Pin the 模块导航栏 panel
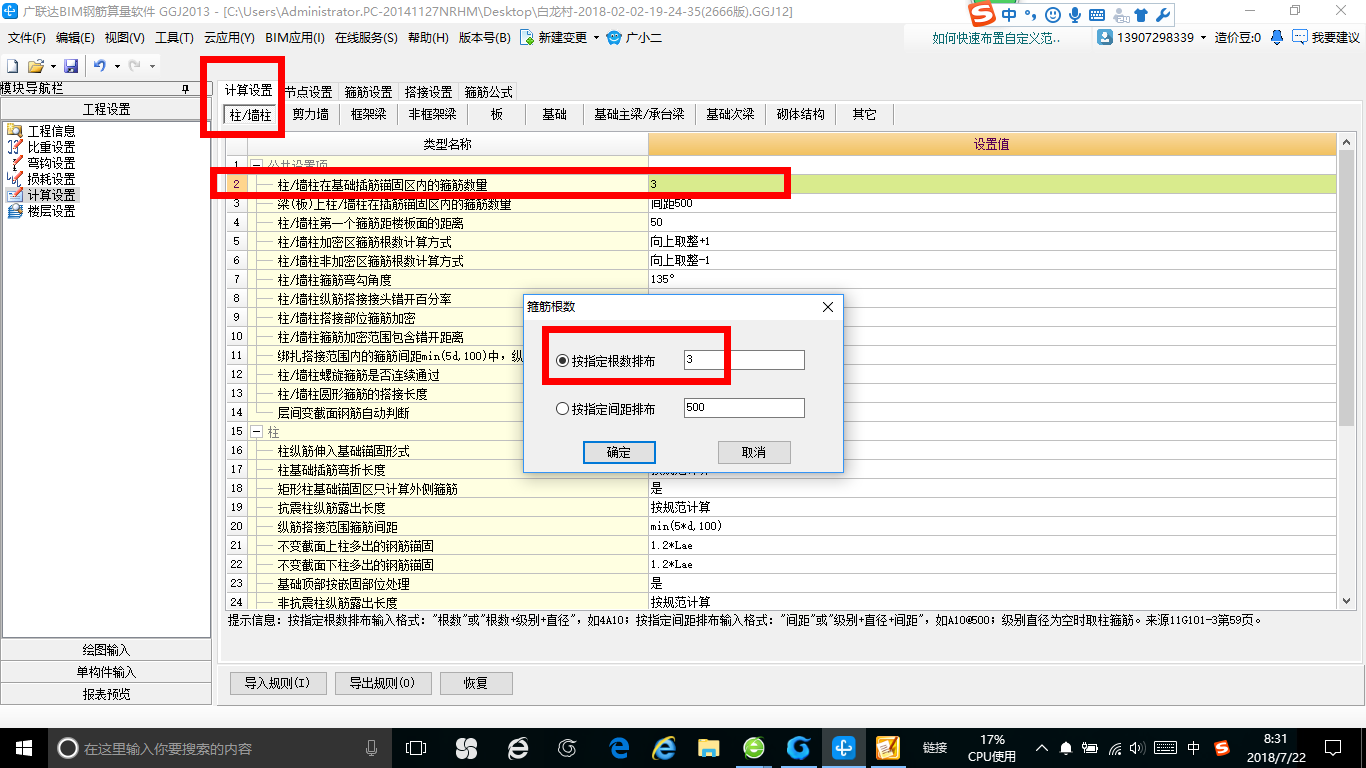 click(185, 89)
